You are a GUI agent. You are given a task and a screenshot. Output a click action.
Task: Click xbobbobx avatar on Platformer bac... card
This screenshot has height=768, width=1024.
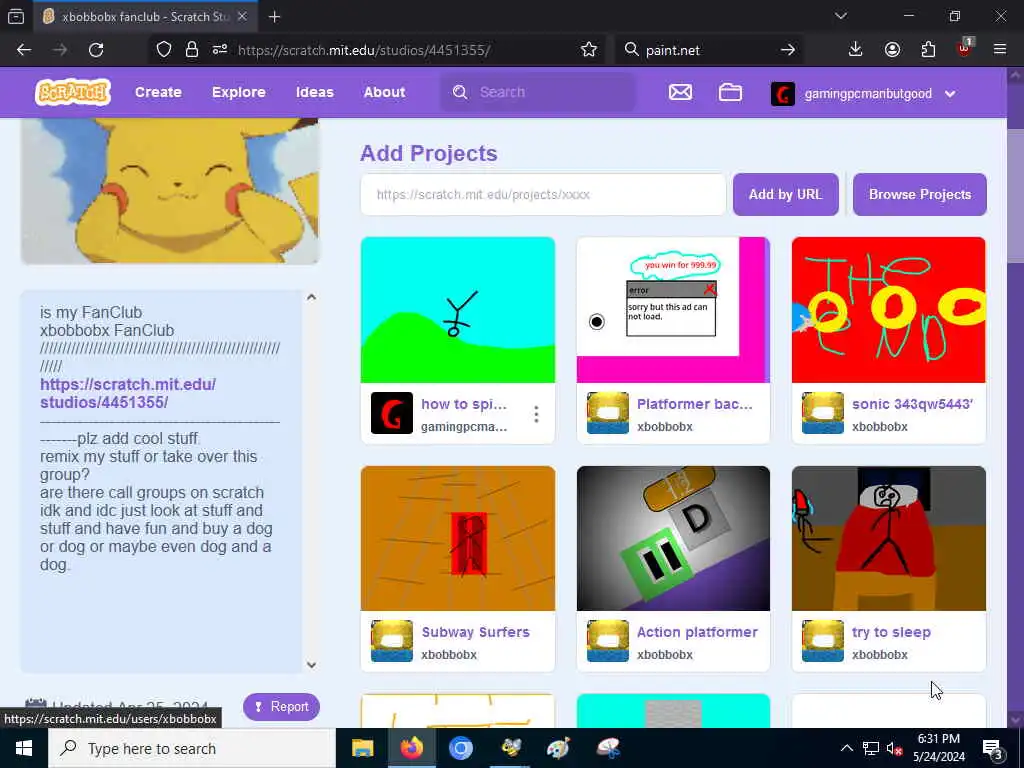[x=607, y=413]
